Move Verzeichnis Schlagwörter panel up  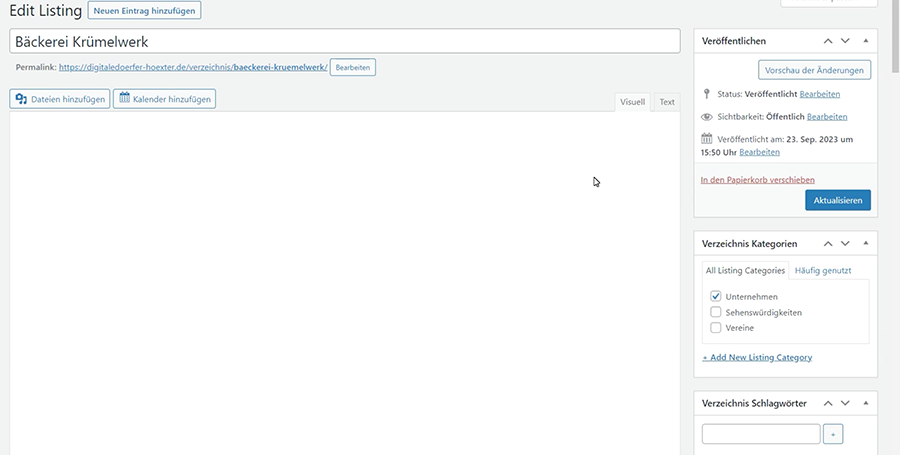pos(828,403)
